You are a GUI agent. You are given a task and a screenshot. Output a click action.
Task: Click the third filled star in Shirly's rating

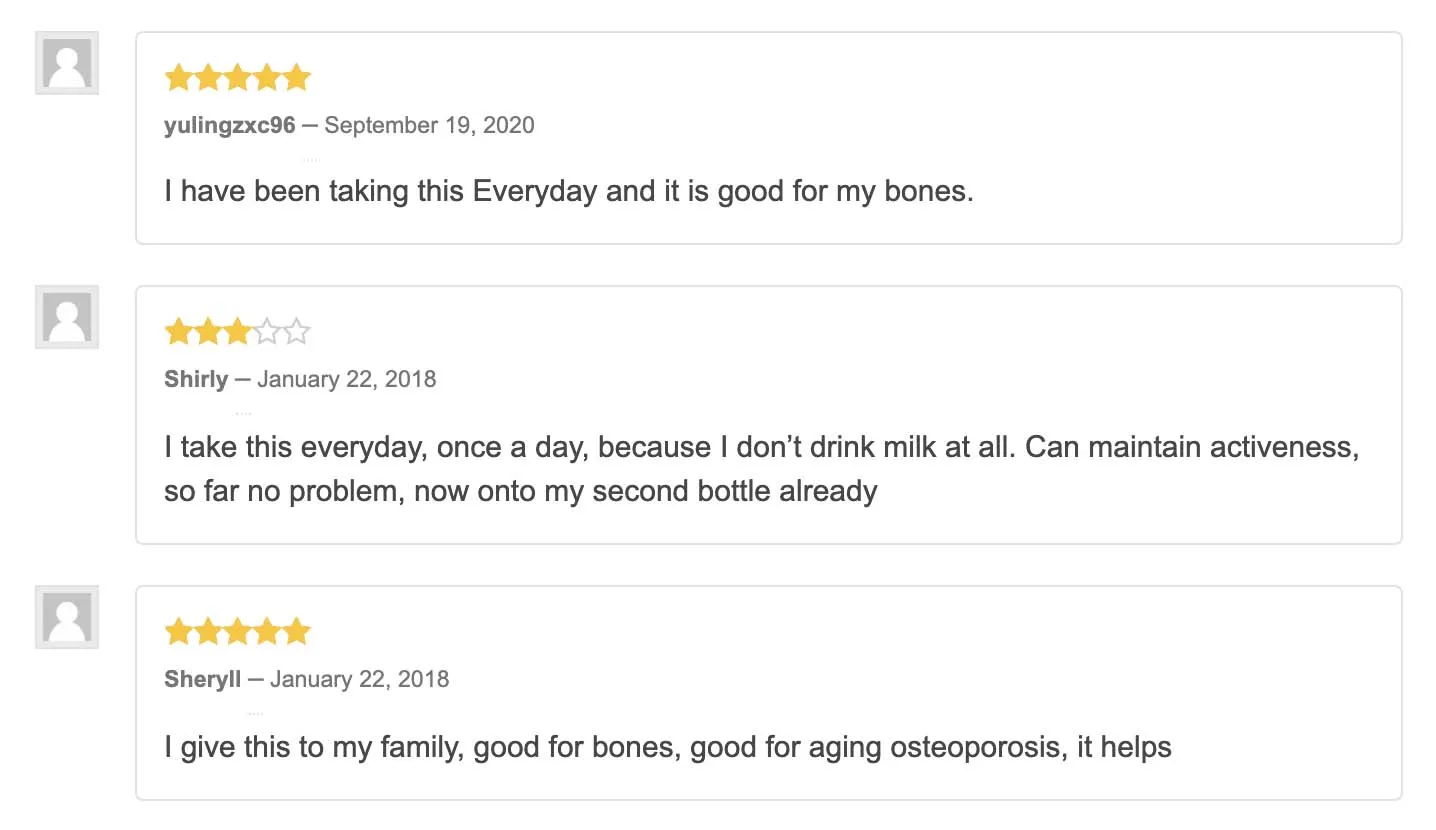tap(237, 331)
